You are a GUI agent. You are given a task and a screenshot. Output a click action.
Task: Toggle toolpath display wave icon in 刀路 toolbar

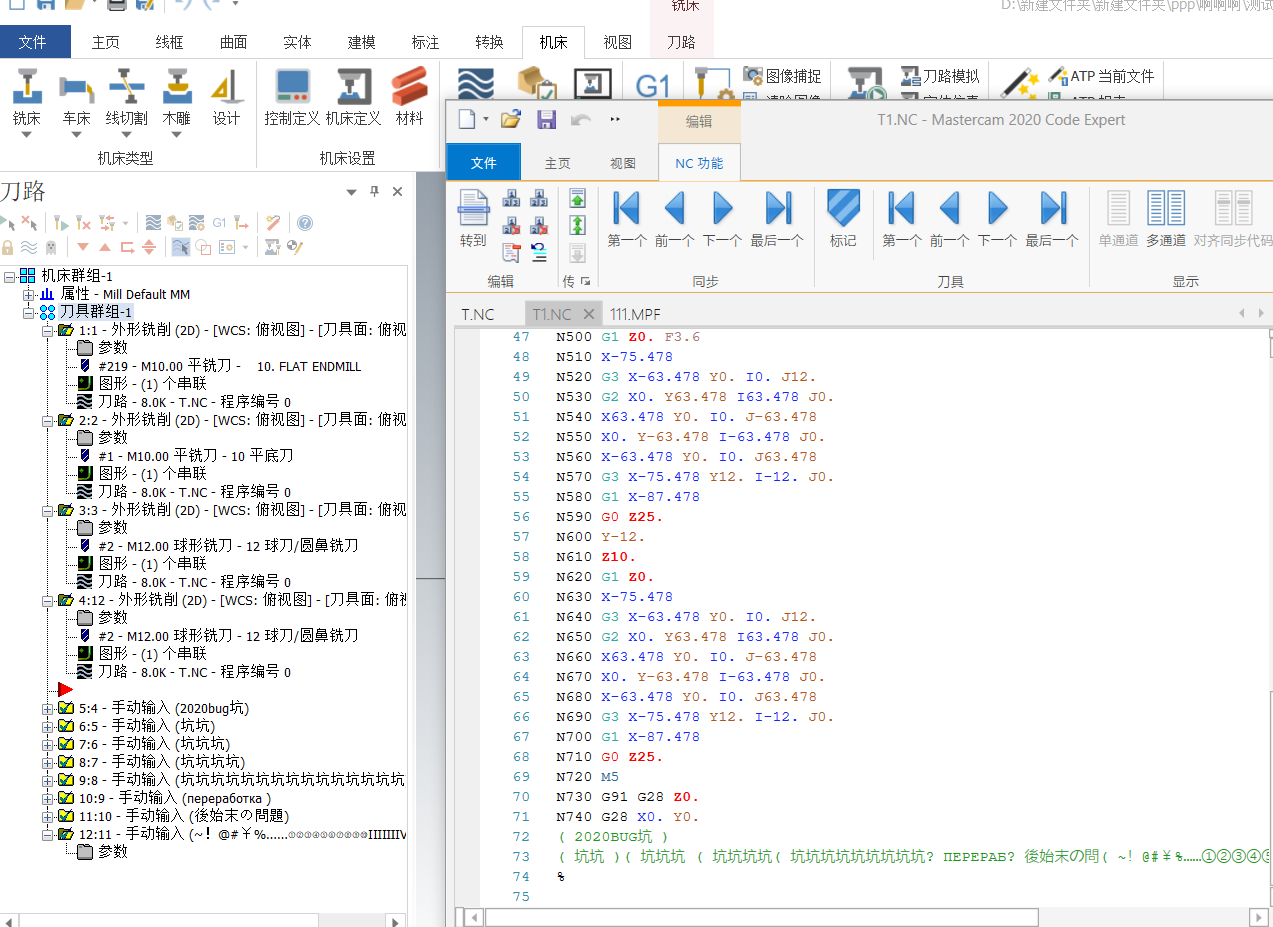click(x=29, y=247)
